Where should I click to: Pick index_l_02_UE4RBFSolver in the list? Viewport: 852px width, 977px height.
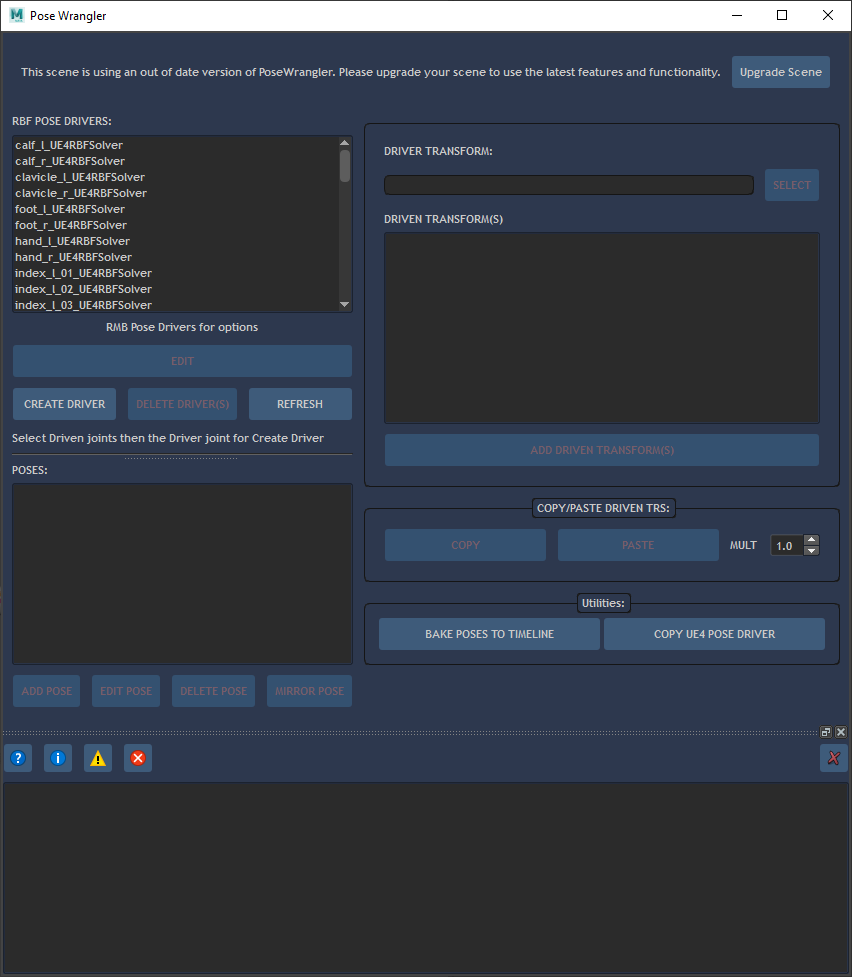(83, 289)
